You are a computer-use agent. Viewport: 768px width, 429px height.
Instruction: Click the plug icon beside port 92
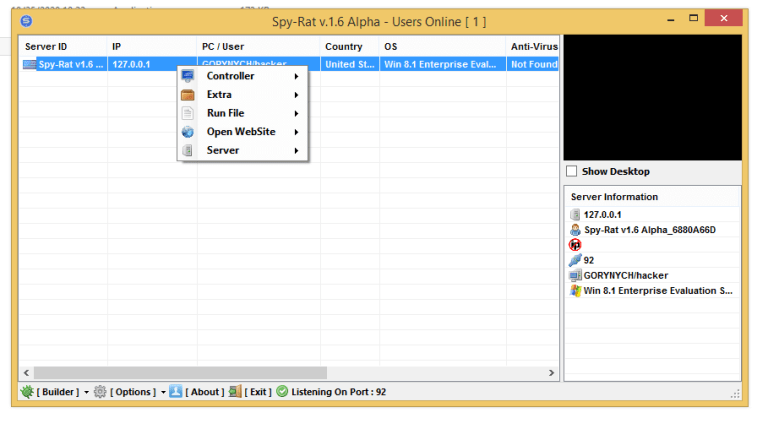(575, 260)
